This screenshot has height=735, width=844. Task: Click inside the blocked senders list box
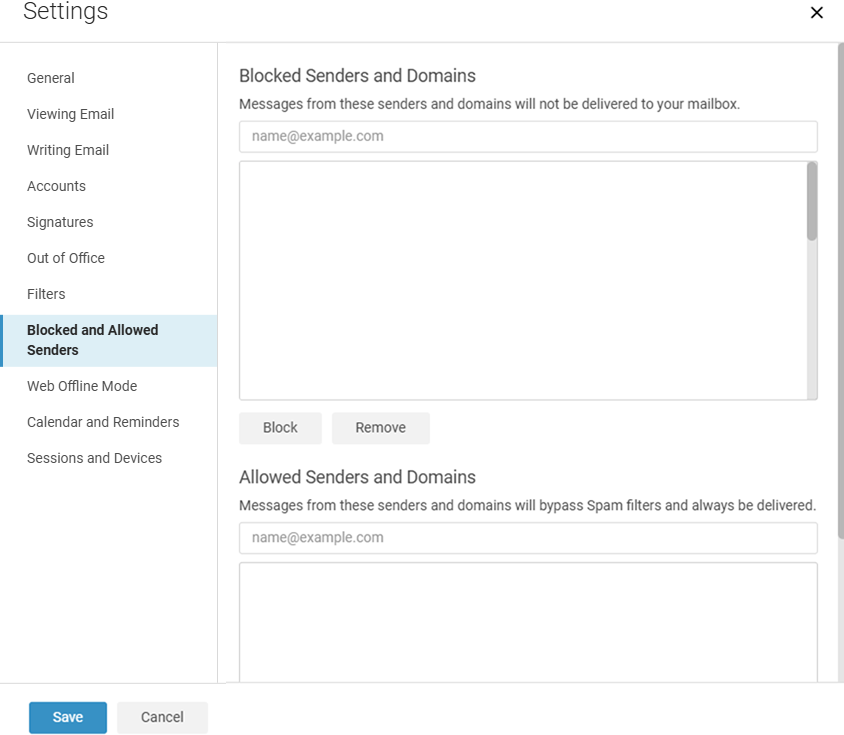click(x=523, y=281)
